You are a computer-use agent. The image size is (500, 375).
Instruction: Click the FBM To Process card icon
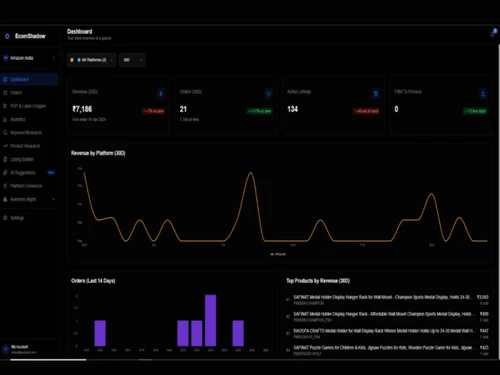point(483,94)
